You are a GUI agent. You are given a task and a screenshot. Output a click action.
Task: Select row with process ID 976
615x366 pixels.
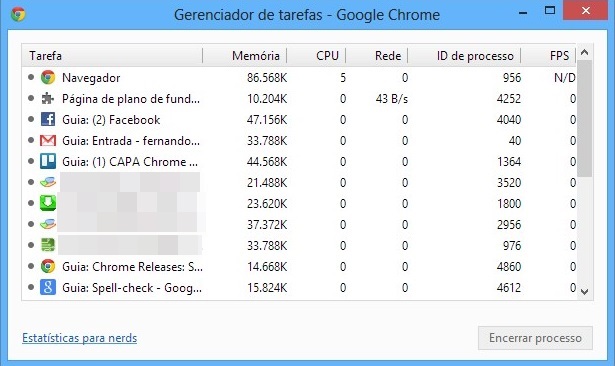tap(299, 246)
